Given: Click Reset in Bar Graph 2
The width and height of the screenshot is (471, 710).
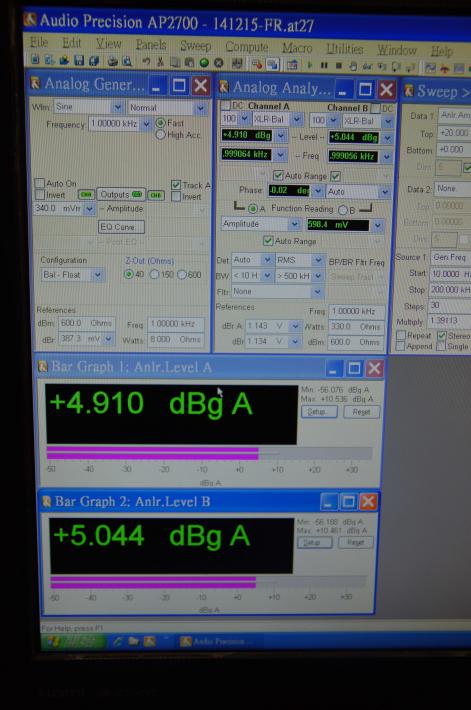Looking at the screenshot, I should point(355,542).
